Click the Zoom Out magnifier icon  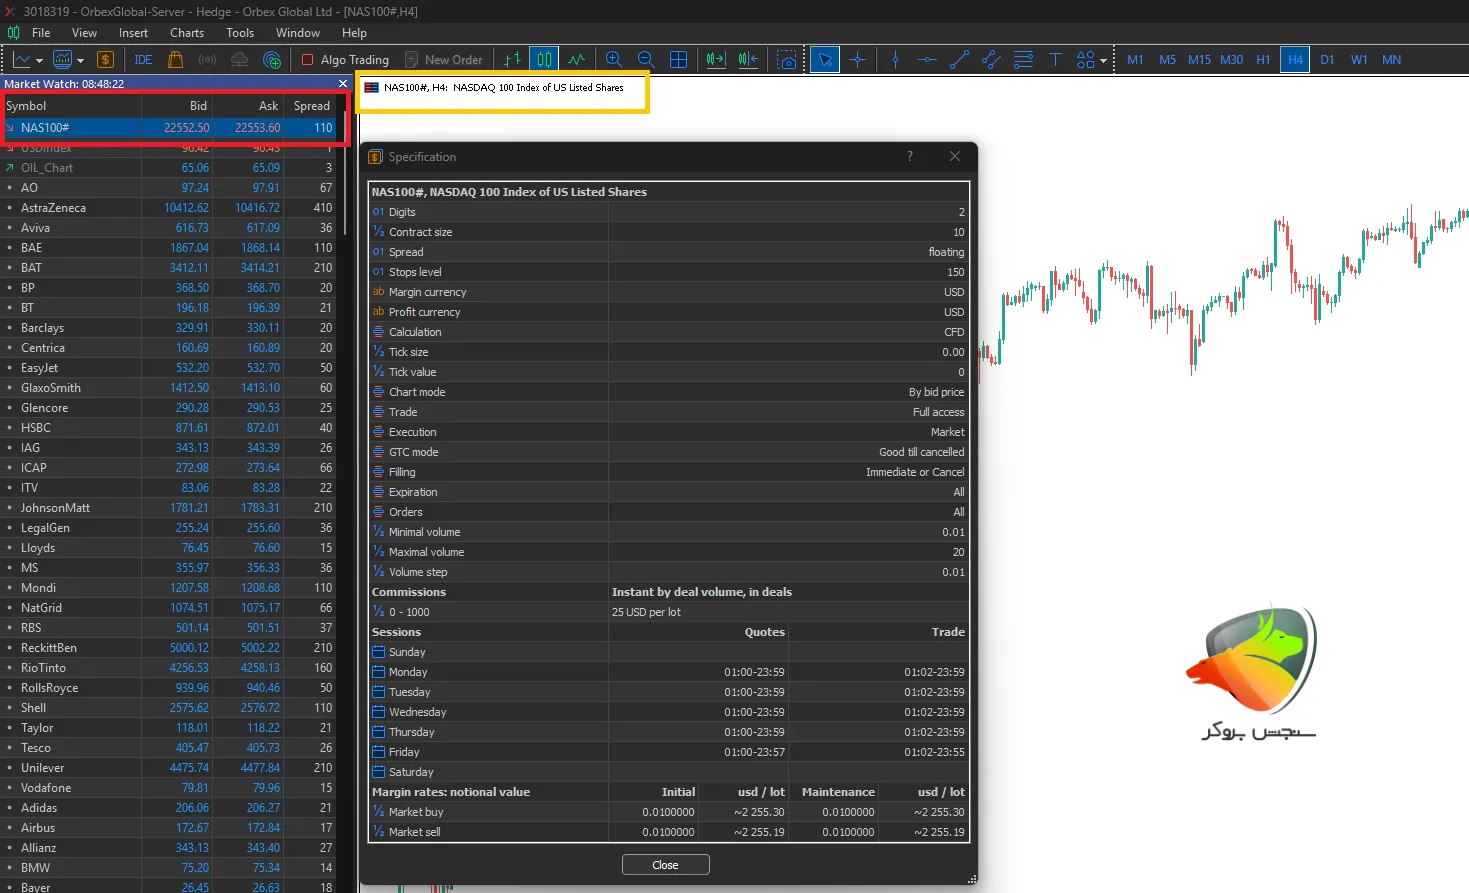tap(646, 60)
